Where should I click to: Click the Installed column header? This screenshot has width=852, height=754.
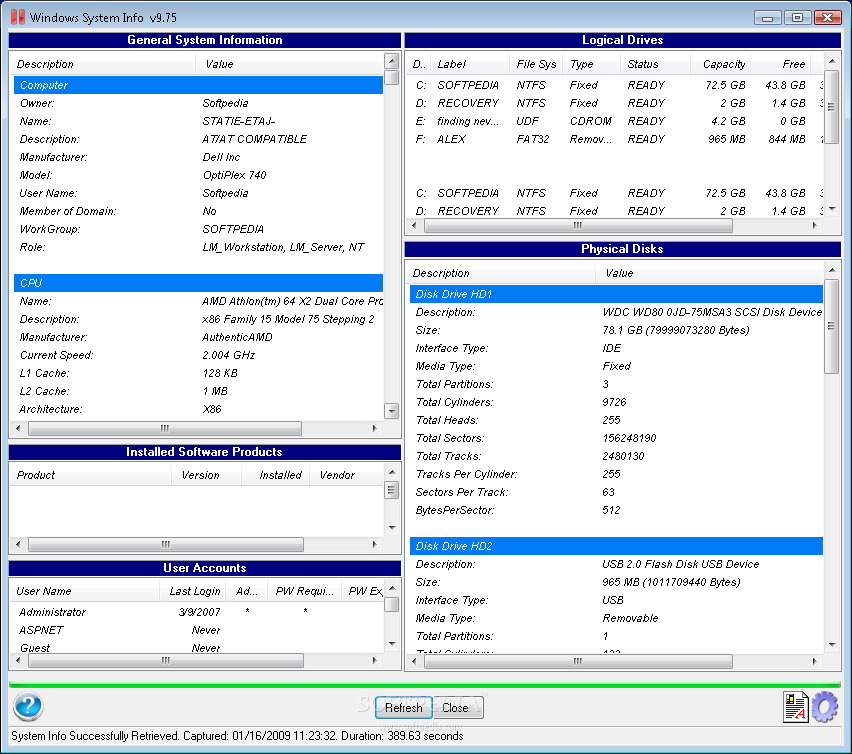point(275,475)
